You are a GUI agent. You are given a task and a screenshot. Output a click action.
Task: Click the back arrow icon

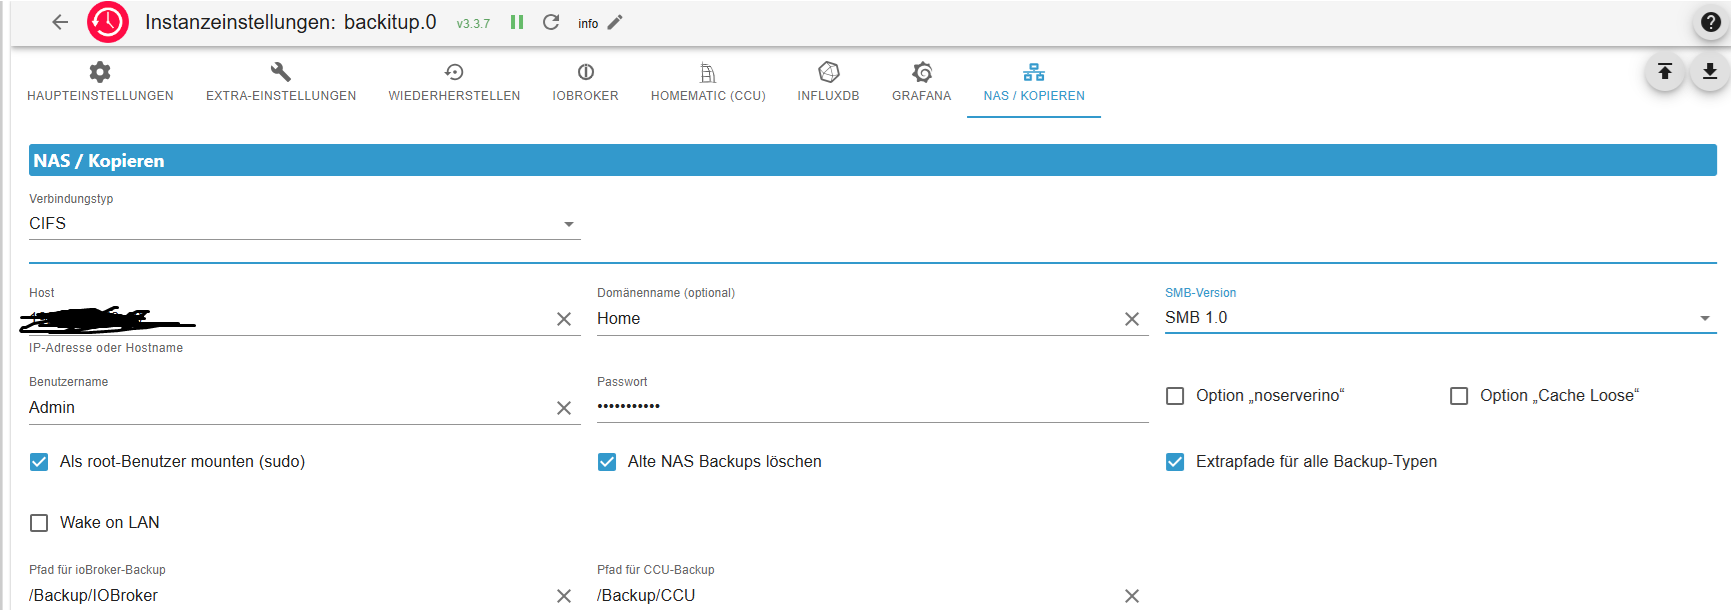click(x=60, y=22)
